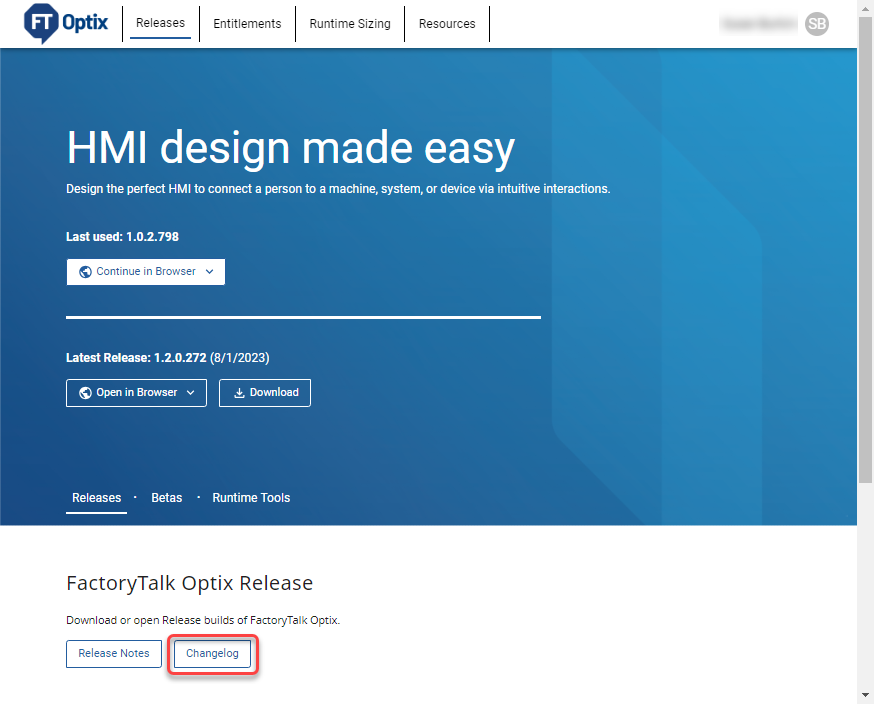Click the scrollbar down arrow
Viewport: 874px width, 704px height.
(865, 695)
